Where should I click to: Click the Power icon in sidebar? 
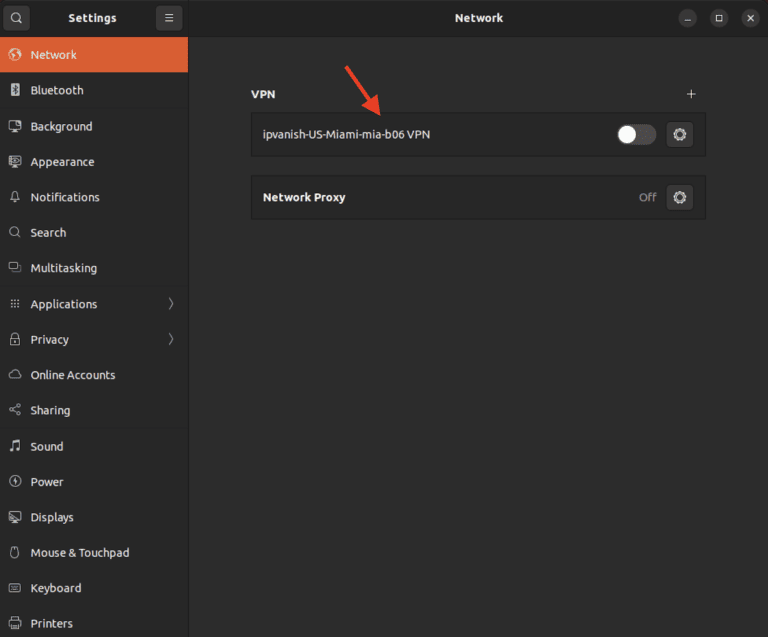point(15,482)
